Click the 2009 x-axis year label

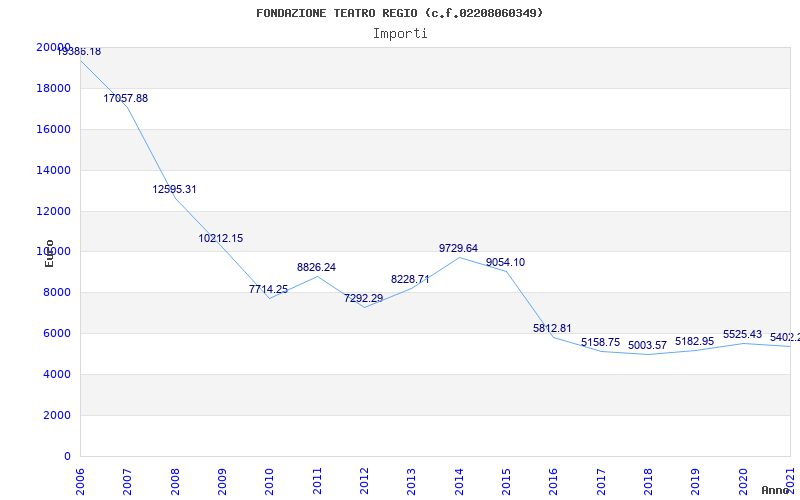tap(222, 482)
